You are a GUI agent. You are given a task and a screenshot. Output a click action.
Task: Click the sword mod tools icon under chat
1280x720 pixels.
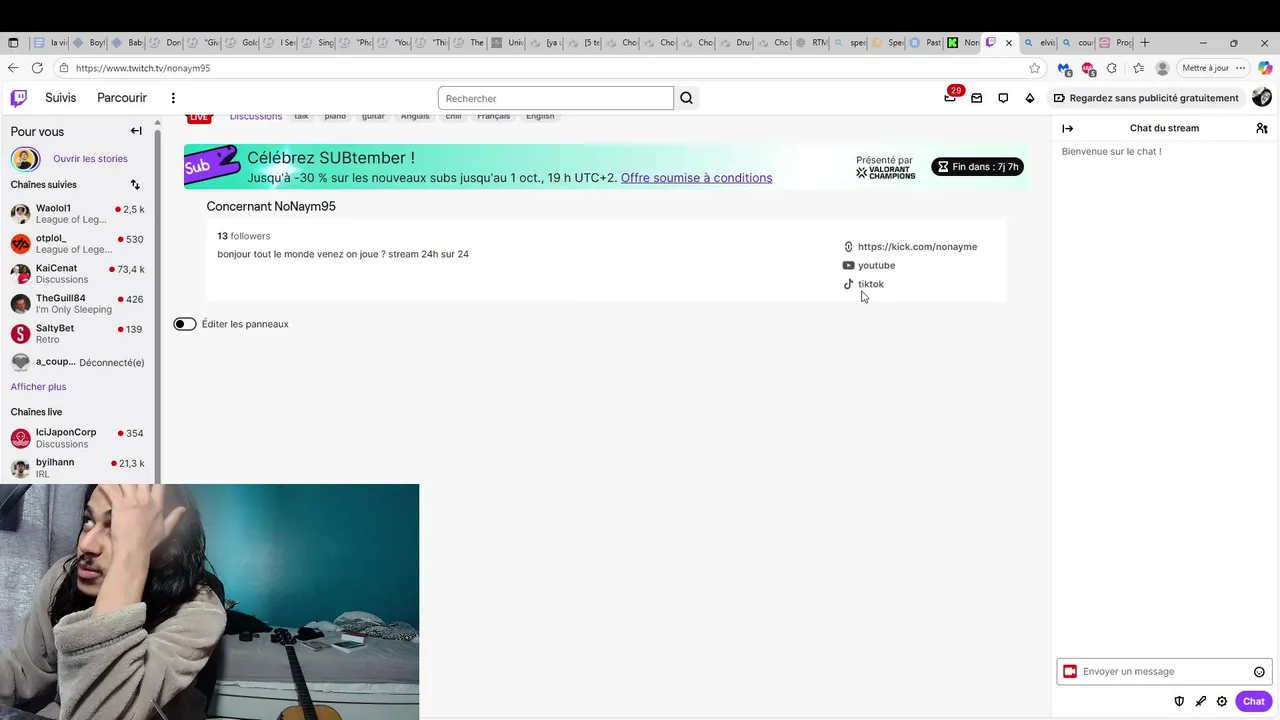pos(1200,701)
